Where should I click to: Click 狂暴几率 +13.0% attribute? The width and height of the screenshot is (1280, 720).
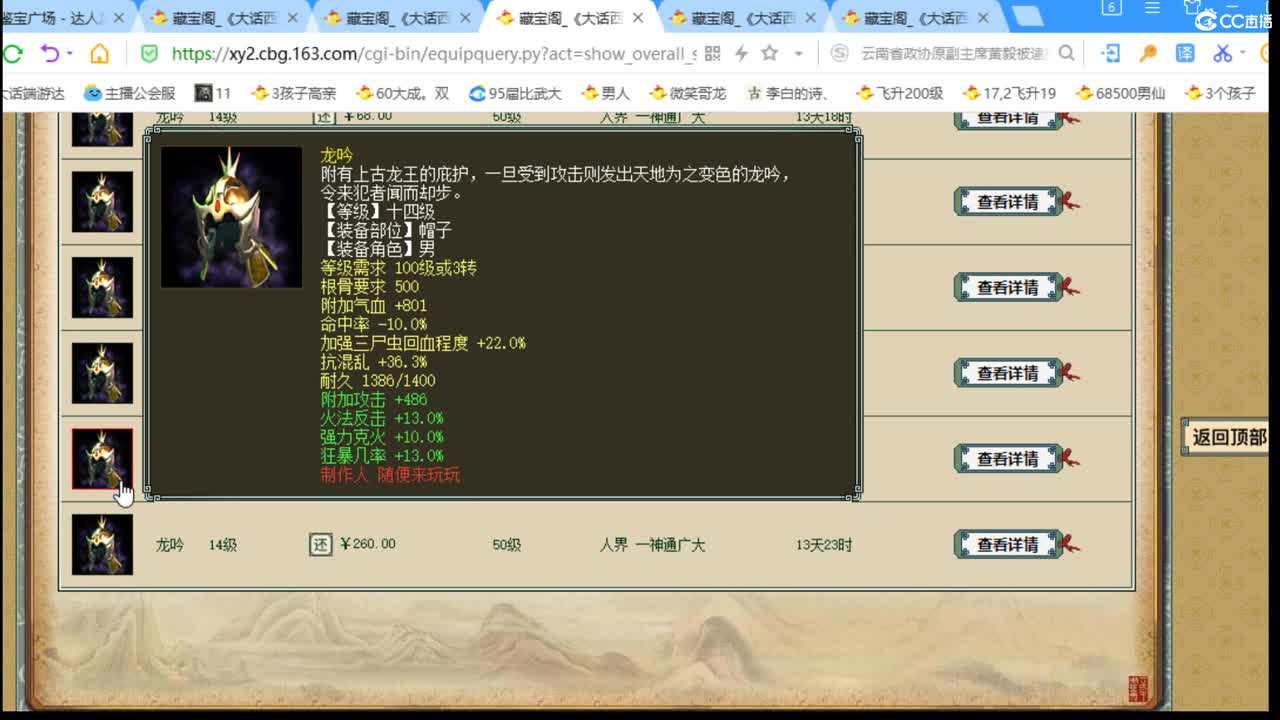[x=382, y=456]
